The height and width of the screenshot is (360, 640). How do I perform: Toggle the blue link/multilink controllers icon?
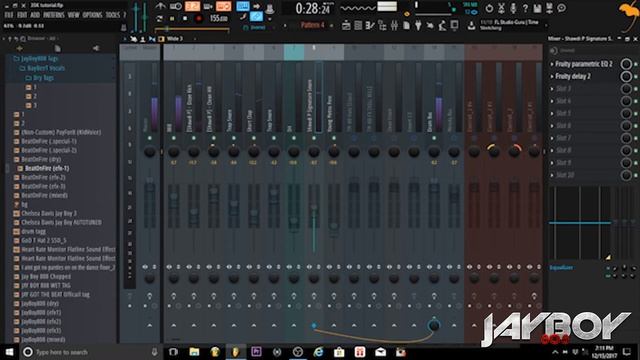[256, 16]
